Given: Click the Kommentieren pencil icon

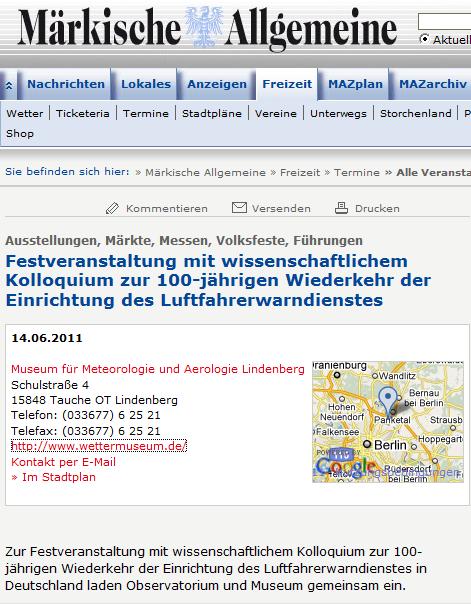Looking at the screenshot, I should click(112, 208).
